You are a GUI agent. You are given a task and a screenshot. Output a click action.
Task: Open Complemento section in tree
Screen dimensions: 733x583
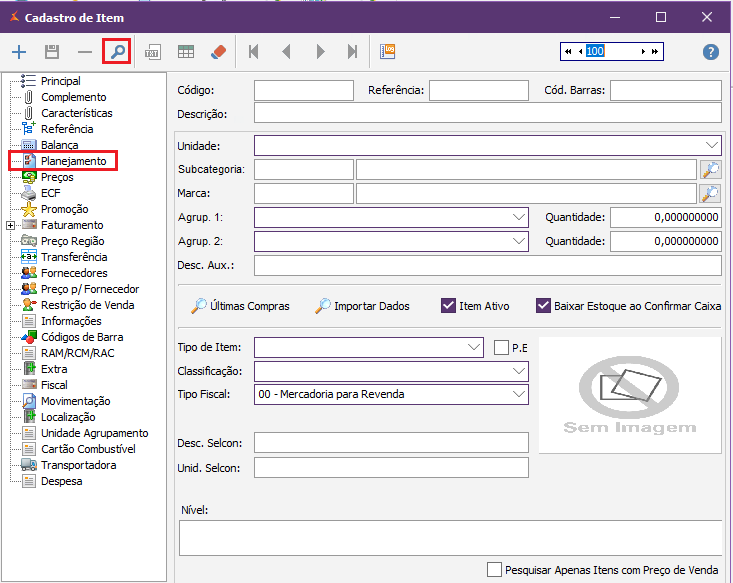click(73, 97)
